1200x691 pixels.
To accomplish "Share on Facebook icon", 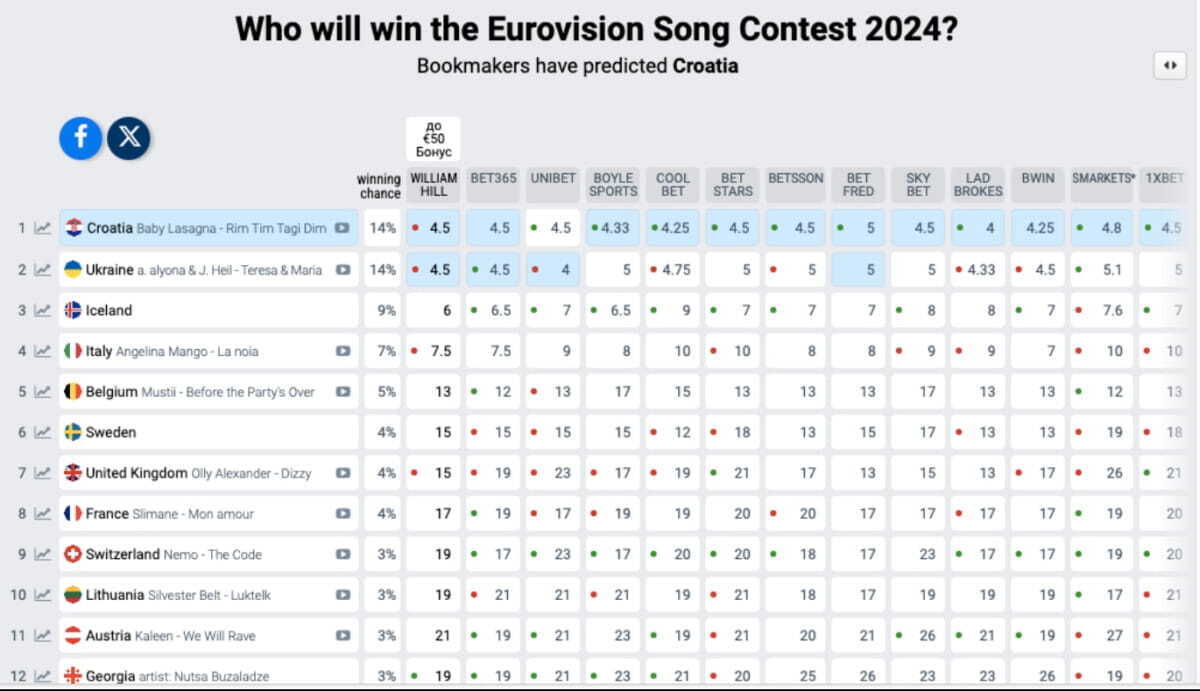I will pos(80,138).
